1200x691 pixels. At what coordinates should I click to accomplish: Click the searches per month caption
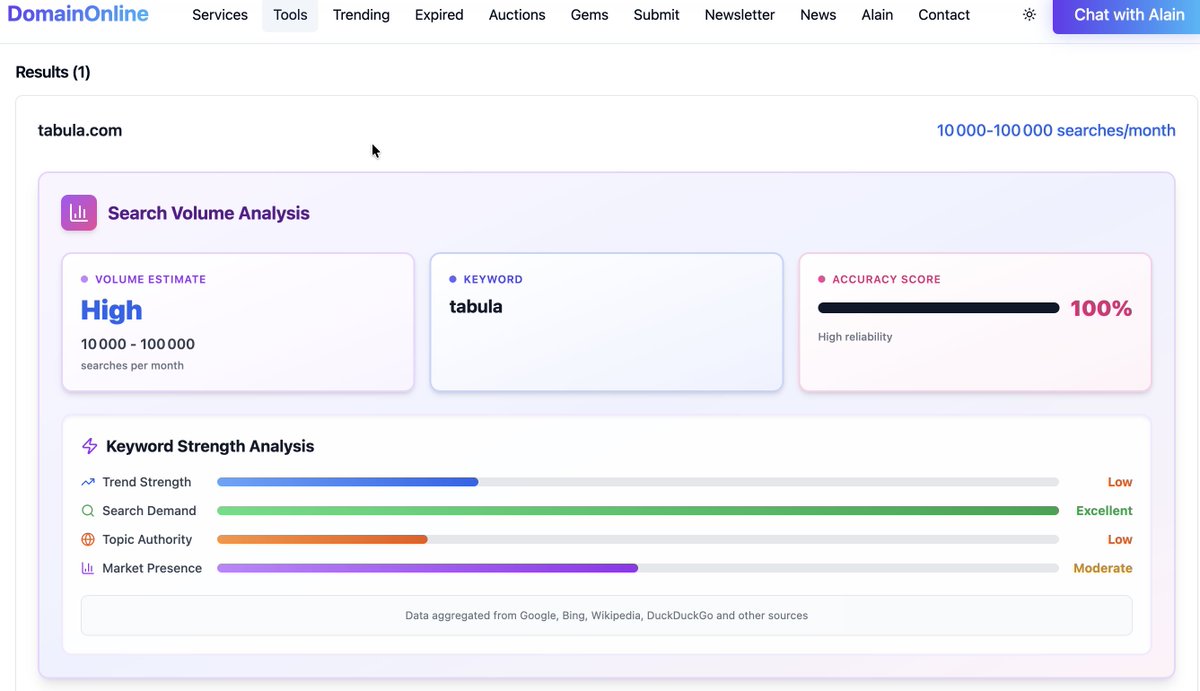point(132,366)
